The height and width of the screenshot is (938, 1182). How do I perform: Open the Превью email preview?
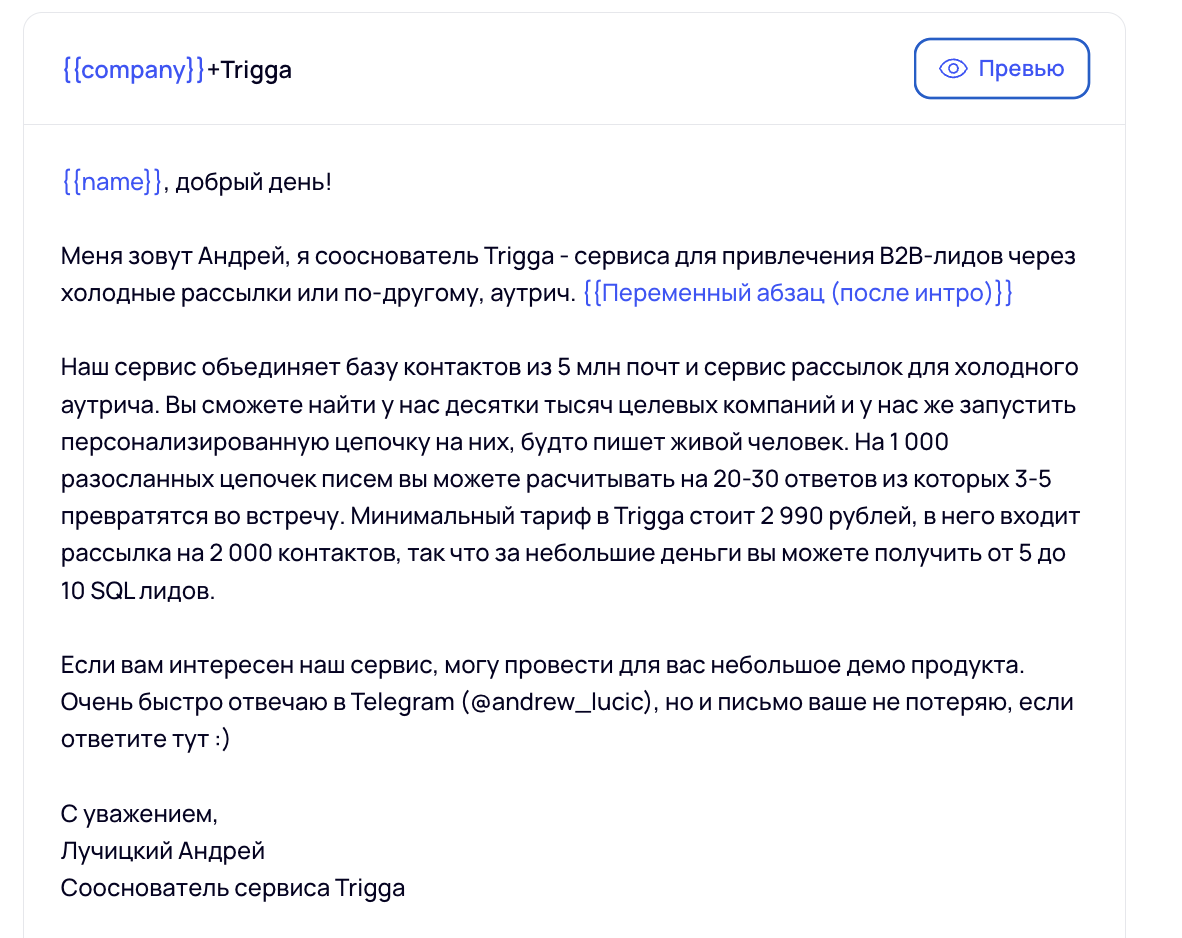click(1001, 69)
